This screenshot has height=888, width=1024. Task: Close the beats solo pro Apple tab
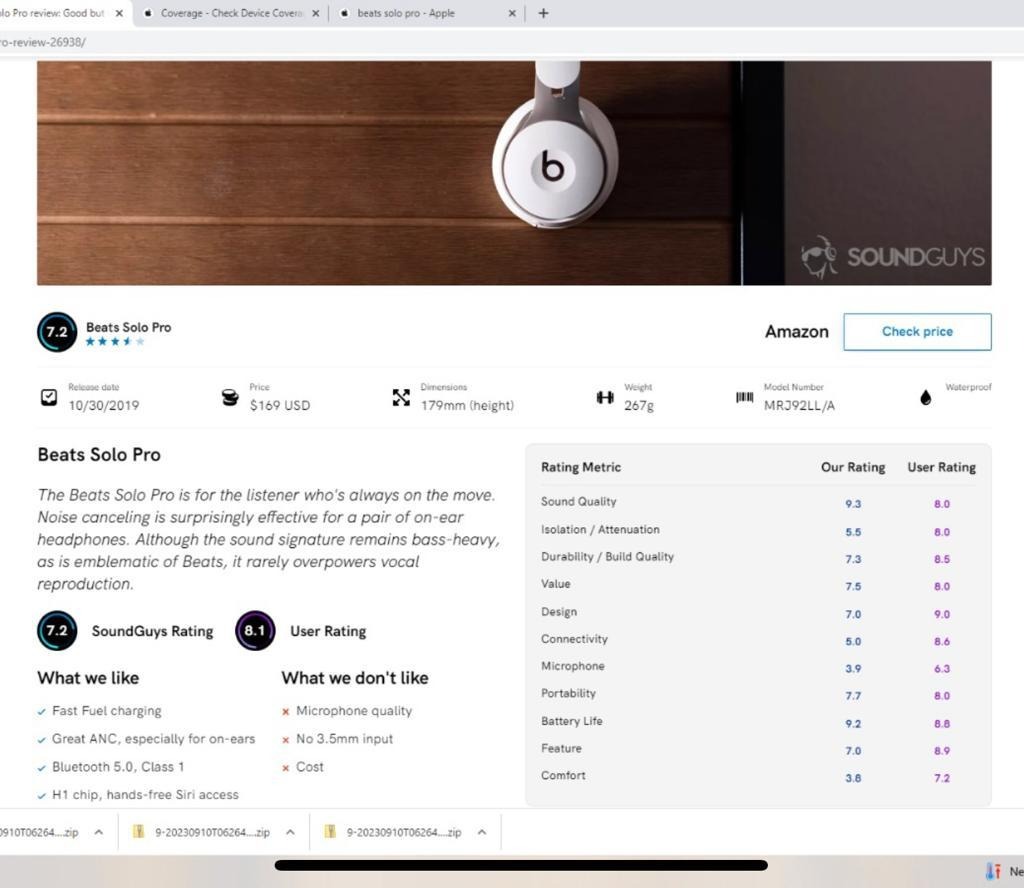(512, 13)
